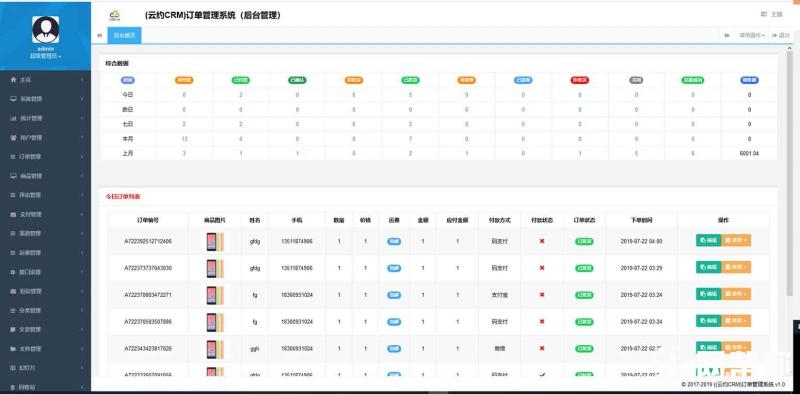Click the cloud logo in the header

pyautogui.click(x=115, y=16)
